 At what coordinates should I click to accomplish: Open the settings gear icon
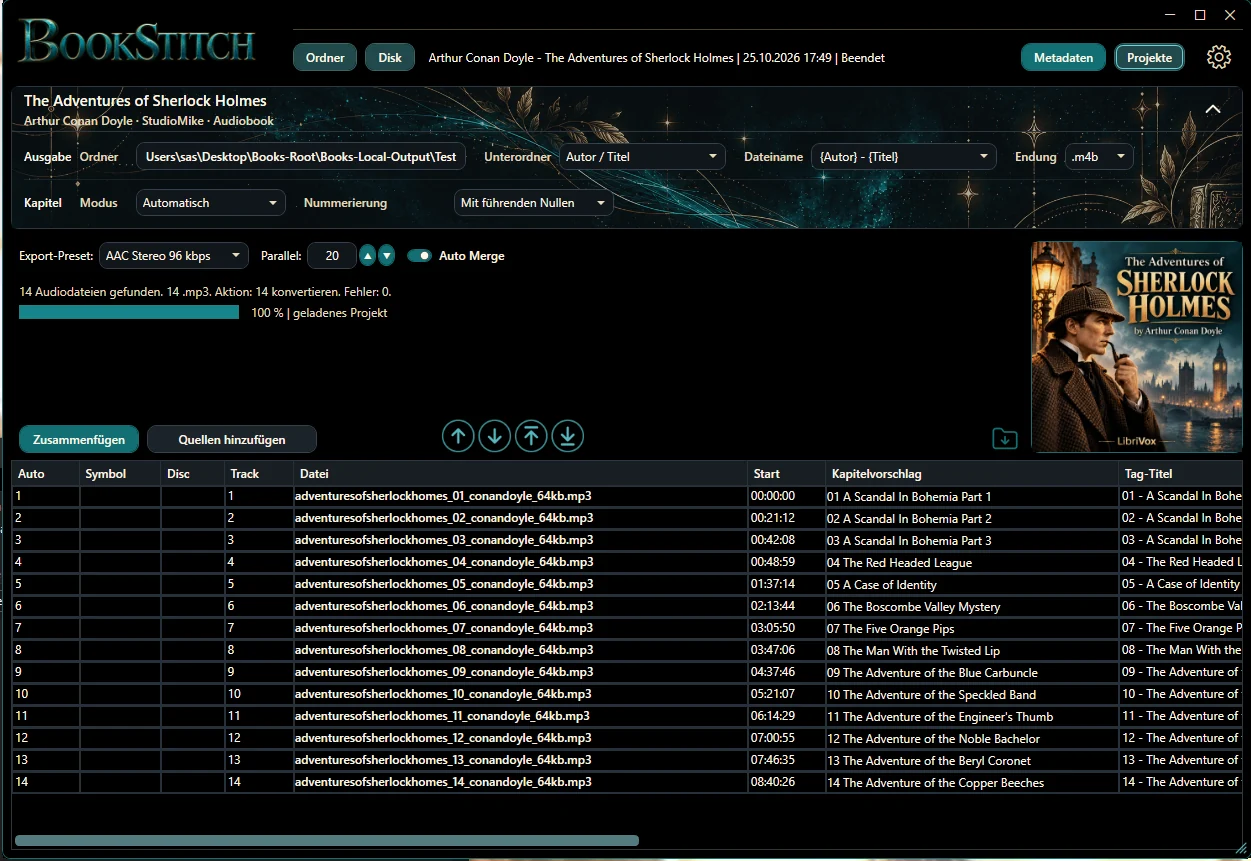coord(1218,57)
